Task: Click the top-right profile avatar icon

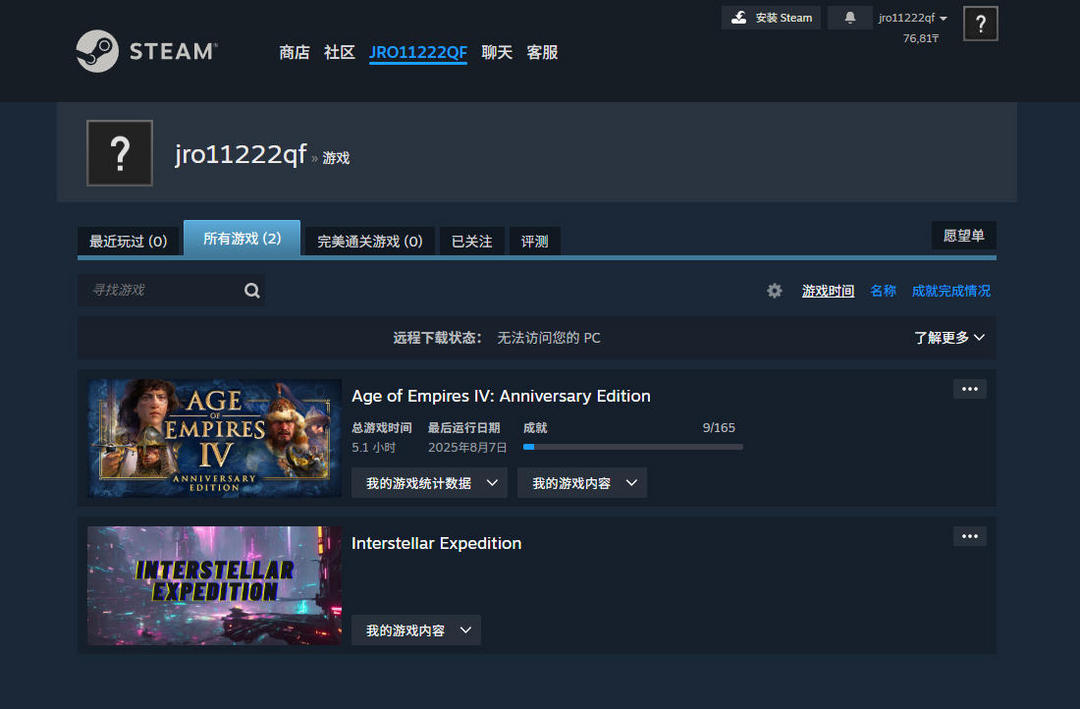Action: (980, 23)
